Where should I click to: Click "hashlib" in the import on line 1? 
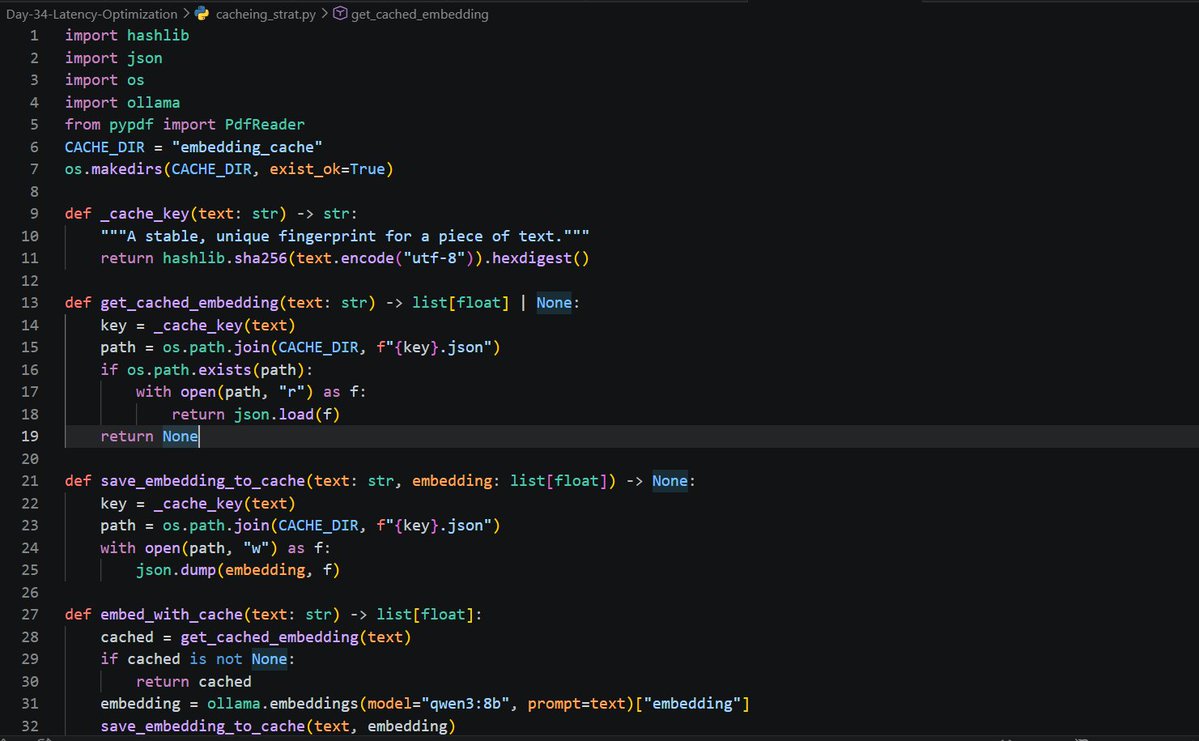pyautogui.click(x=158, y=35)
